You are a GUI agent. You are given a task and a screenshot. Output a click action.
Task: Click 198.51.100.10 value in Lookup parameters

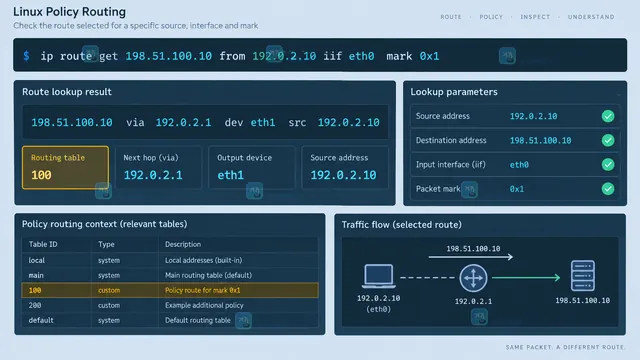pos(540,140)
